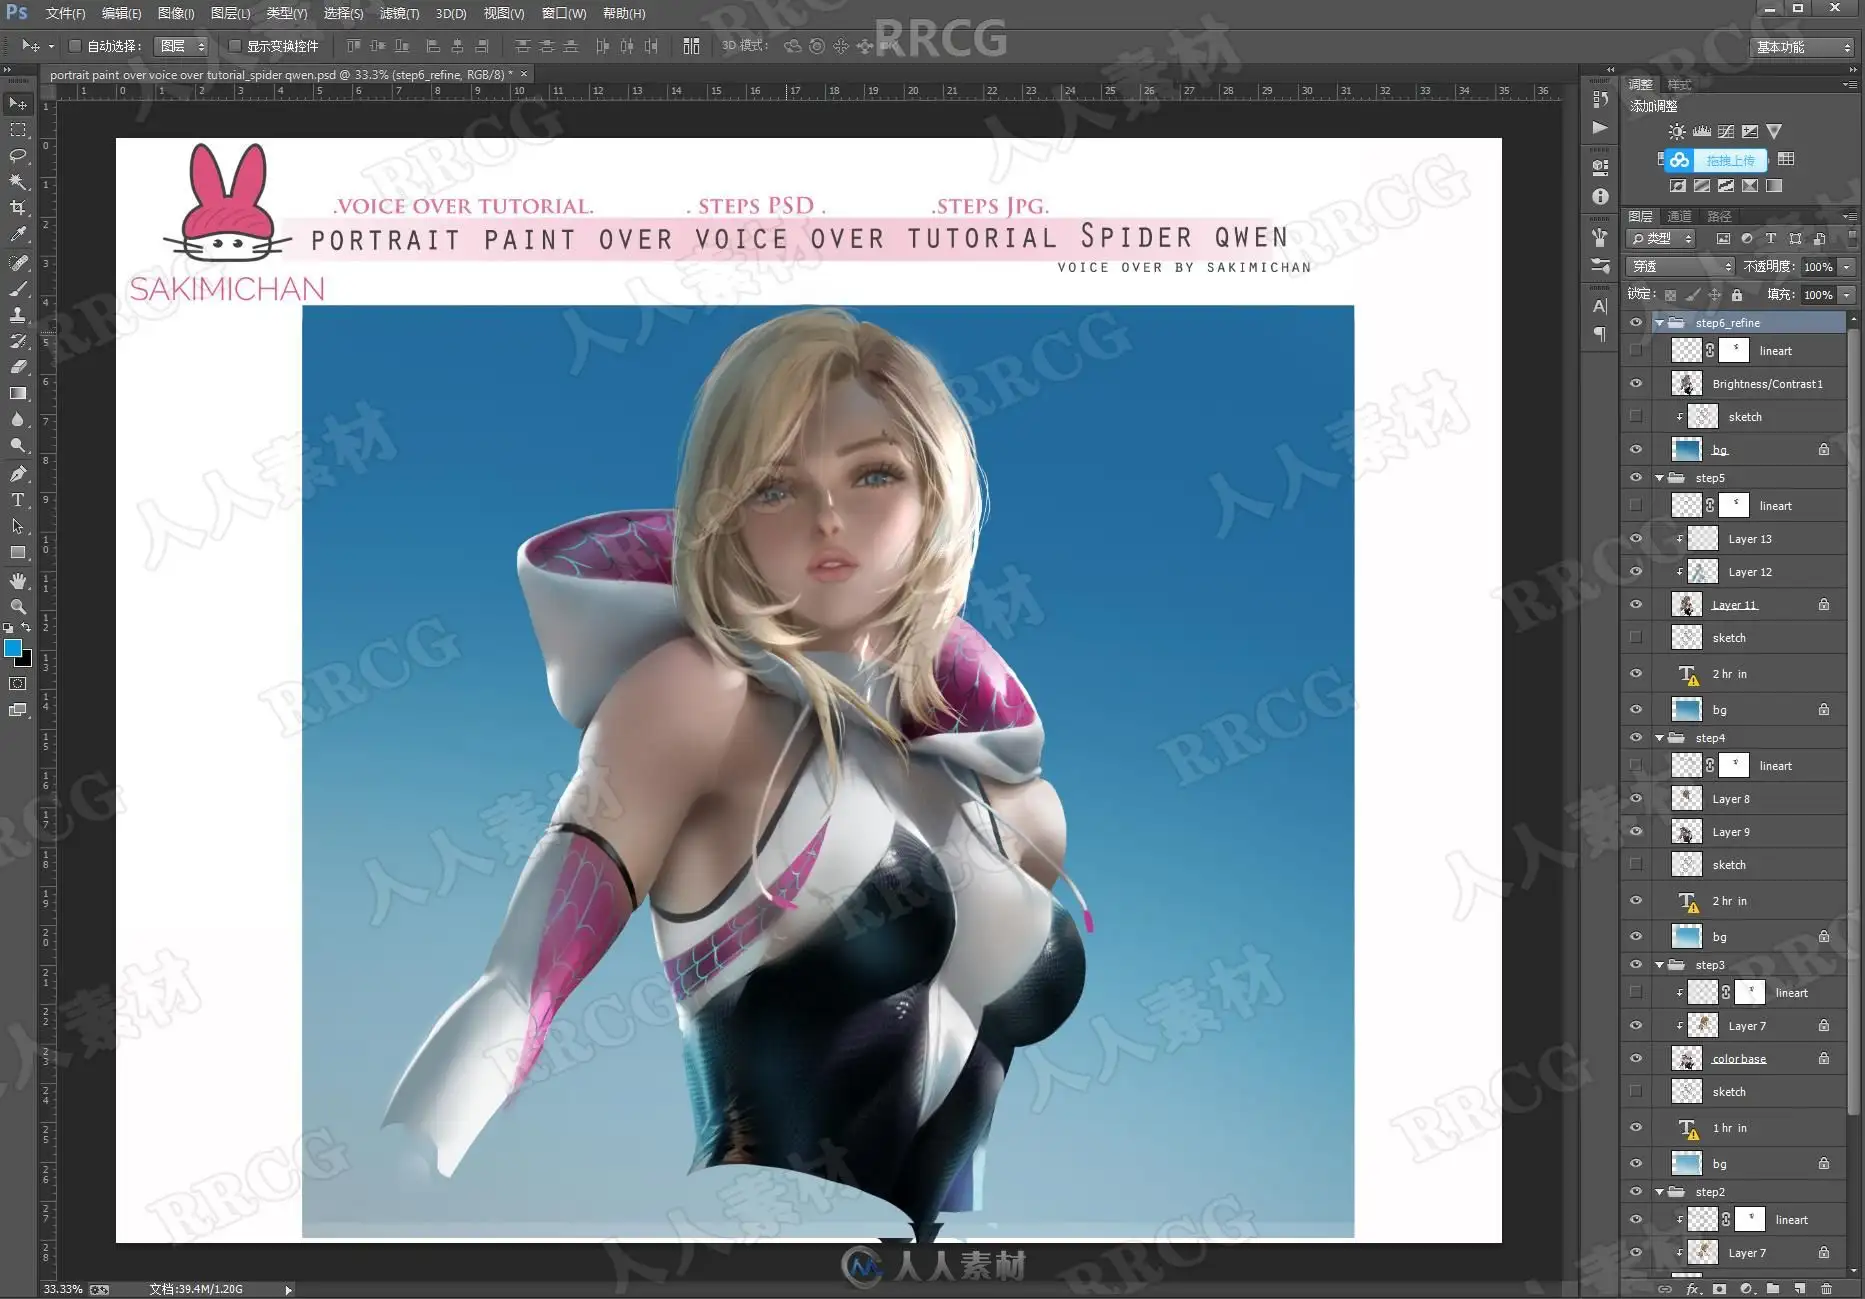
Task: Pick the Eyedropper tool
Action: click(18, 235)
